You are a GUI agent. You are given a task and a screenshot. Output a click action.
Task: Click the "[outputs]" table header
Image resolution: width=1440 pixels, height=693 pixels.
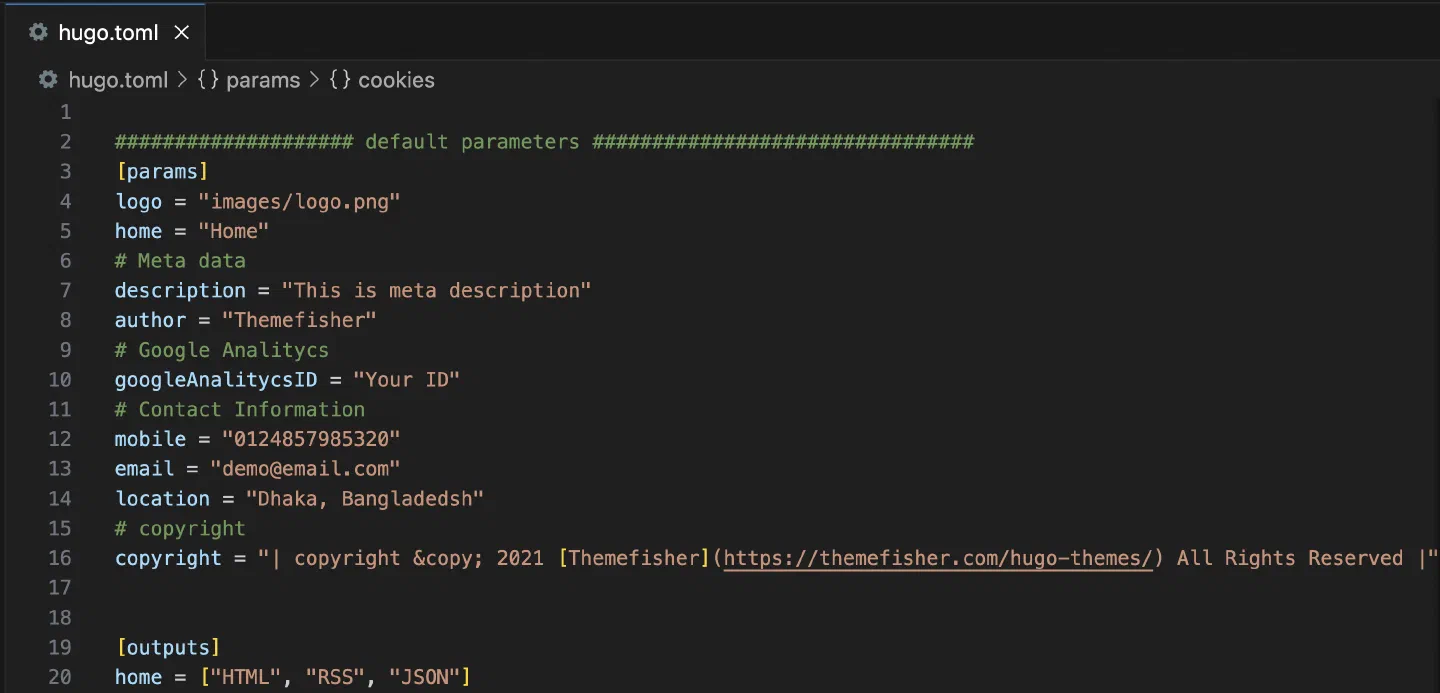[168, 647]
